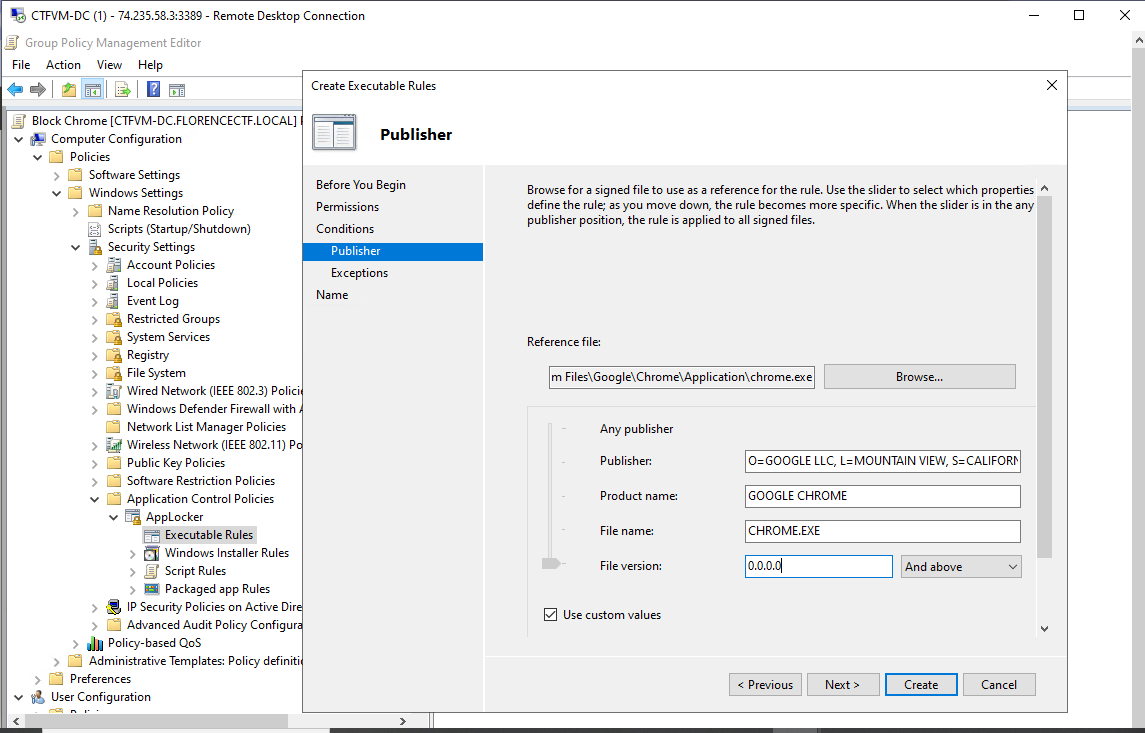Click the Reference file path field

(x=682, y=377)
